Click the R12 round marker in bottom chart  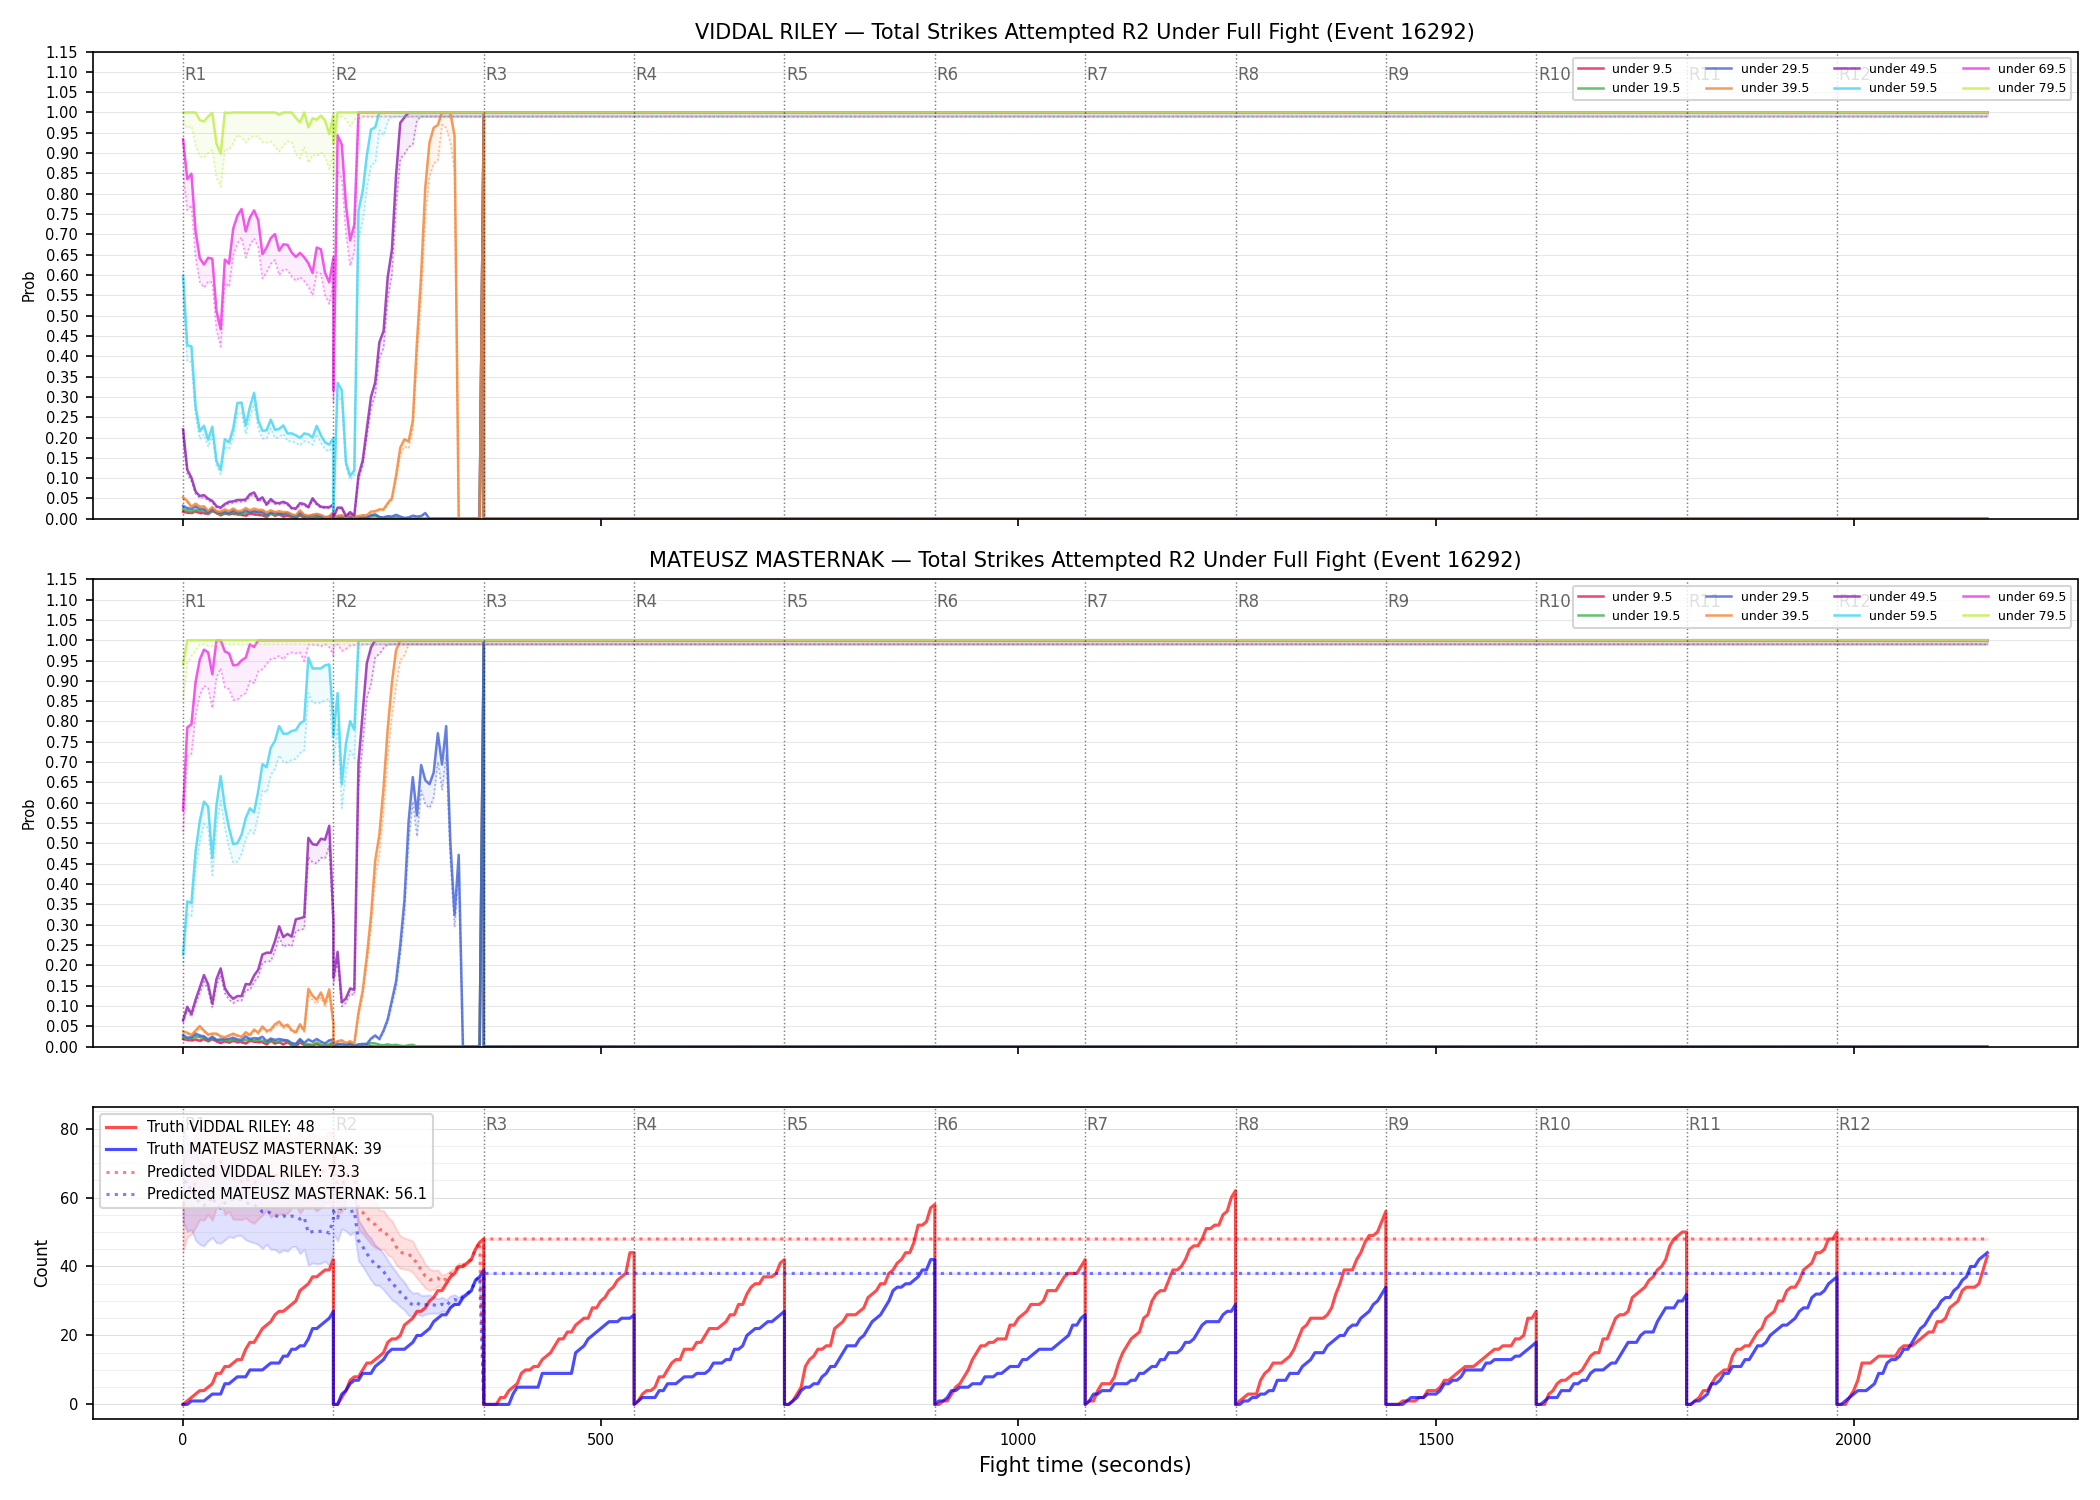click(1854, 1124)
